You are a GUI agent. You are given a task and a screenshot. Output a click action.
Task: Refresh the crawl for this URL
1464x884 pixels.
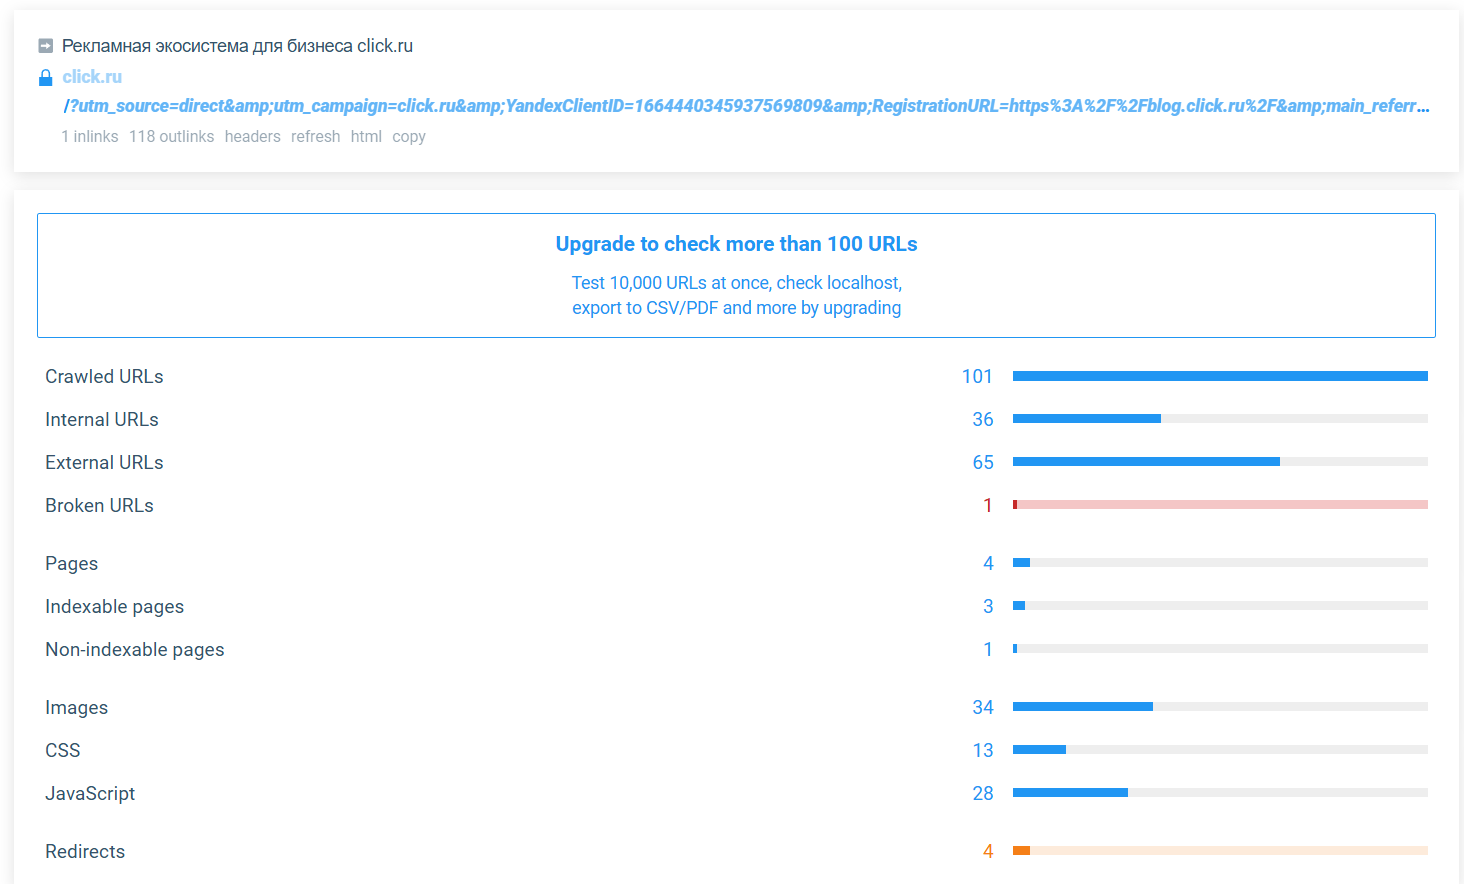click(315, 137)
